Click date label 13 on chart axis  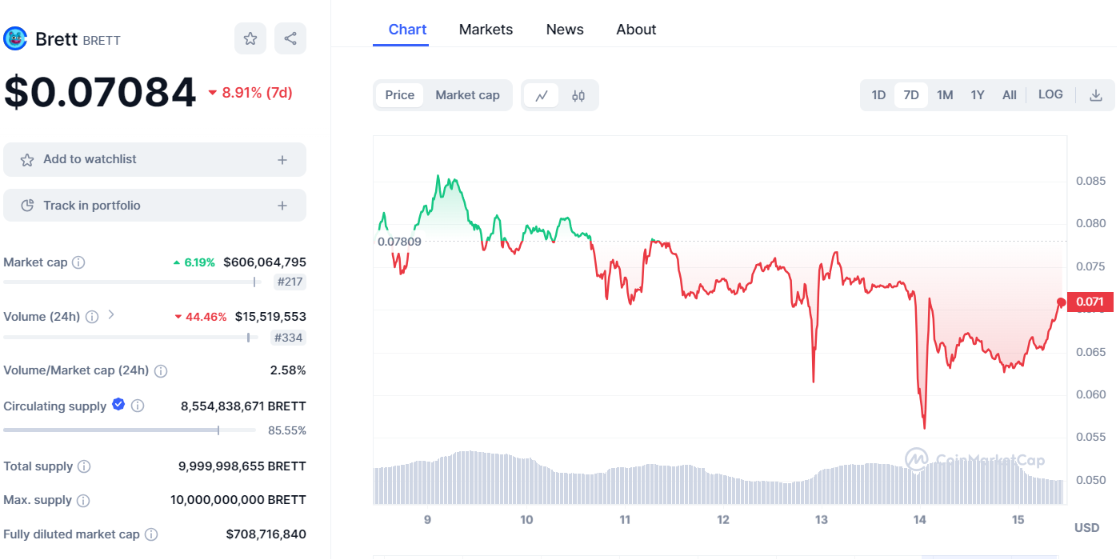point(821,521)
